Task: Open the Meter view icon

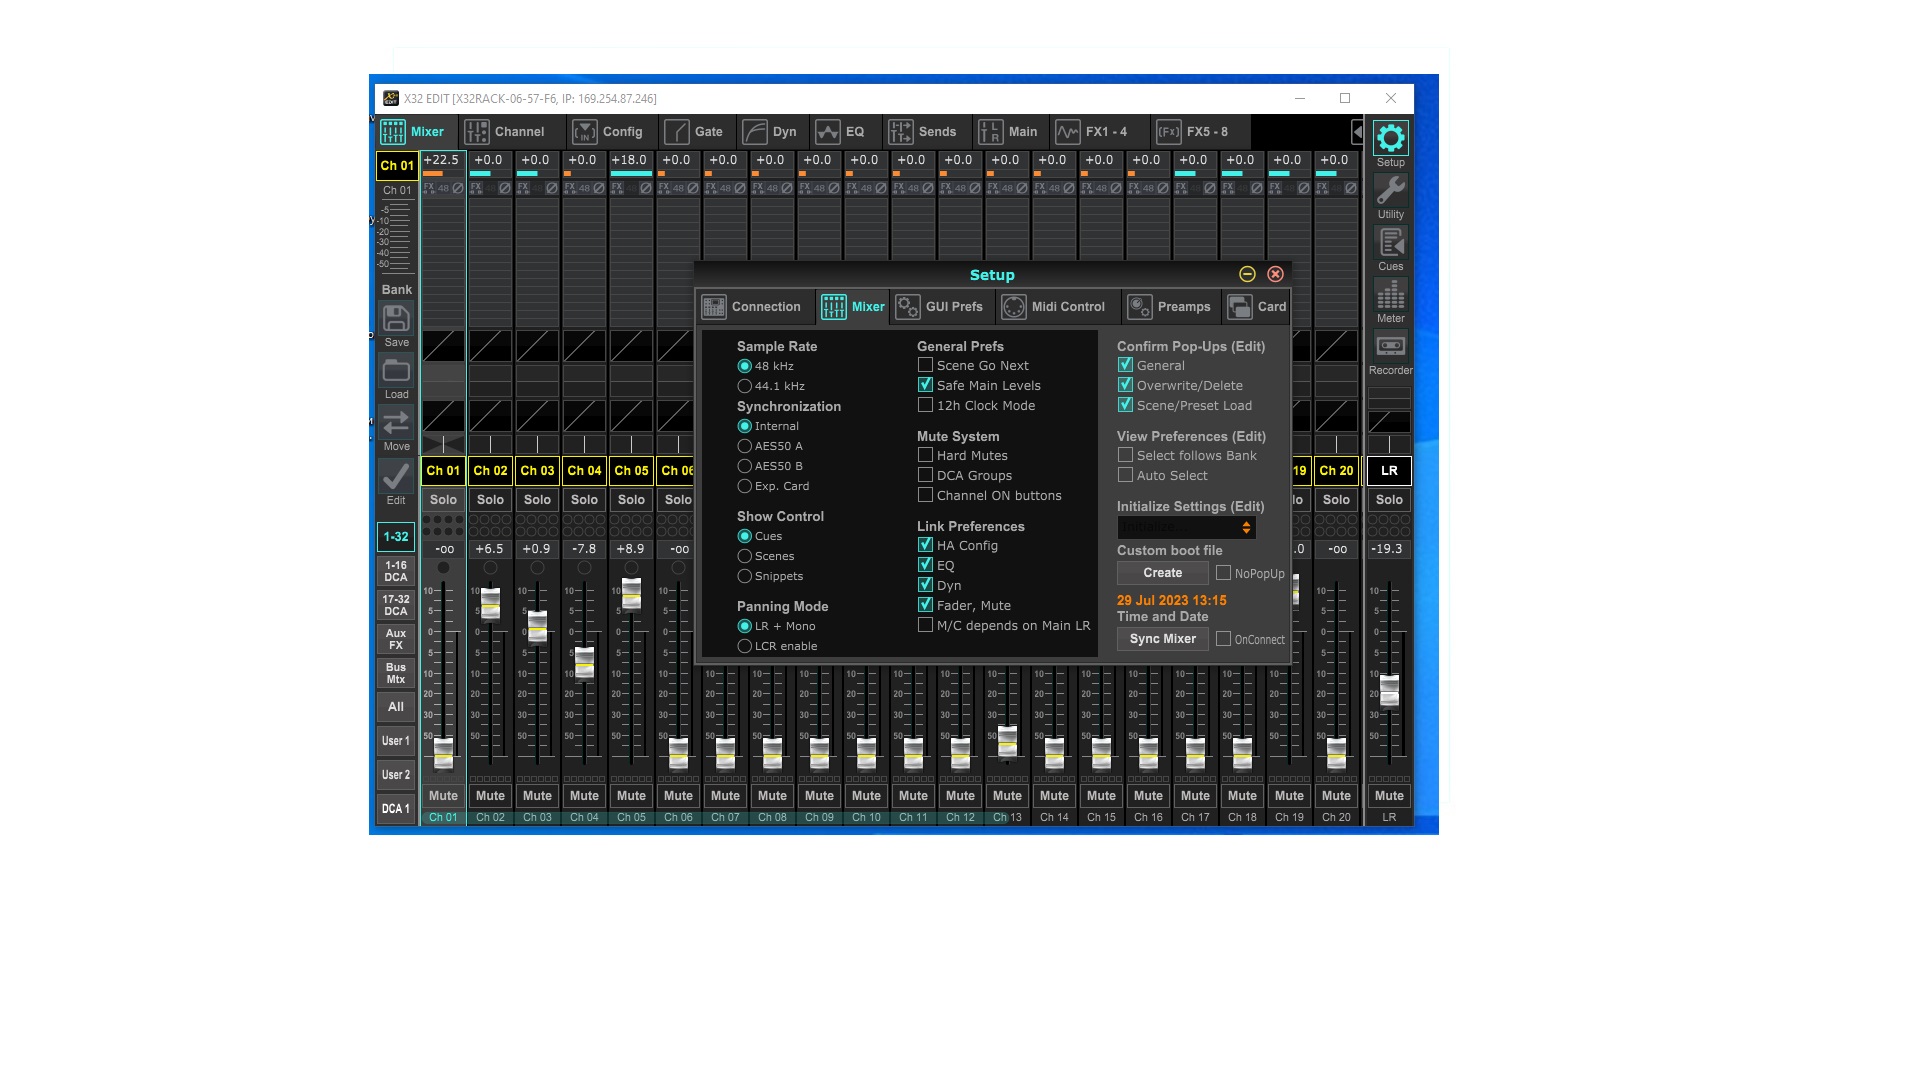Action: [x=1390, y=295]
